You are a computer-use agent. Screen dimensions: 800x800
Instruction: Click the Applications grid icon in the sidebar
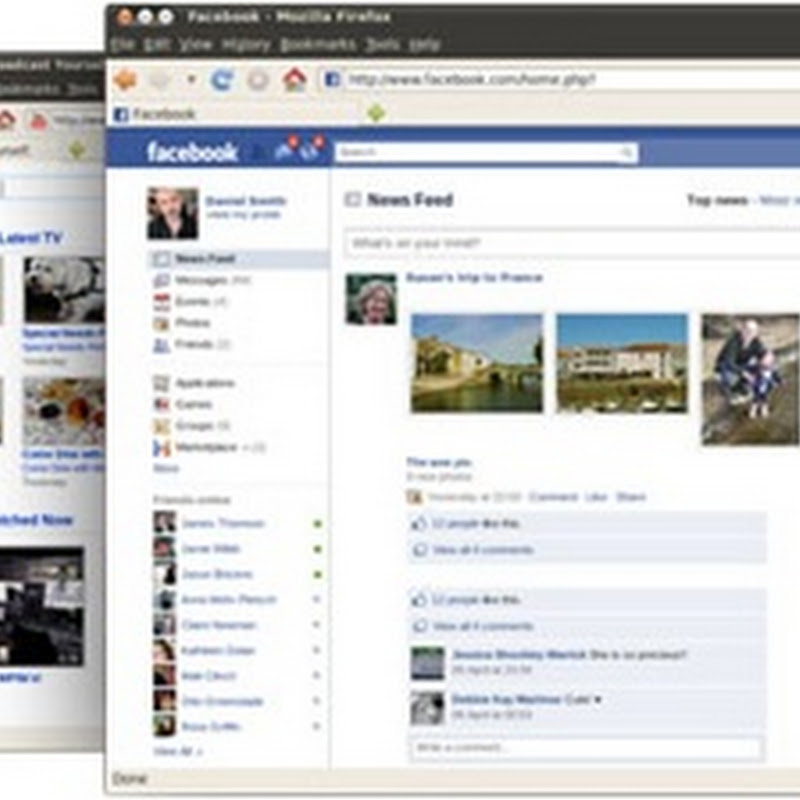(162, 383)
